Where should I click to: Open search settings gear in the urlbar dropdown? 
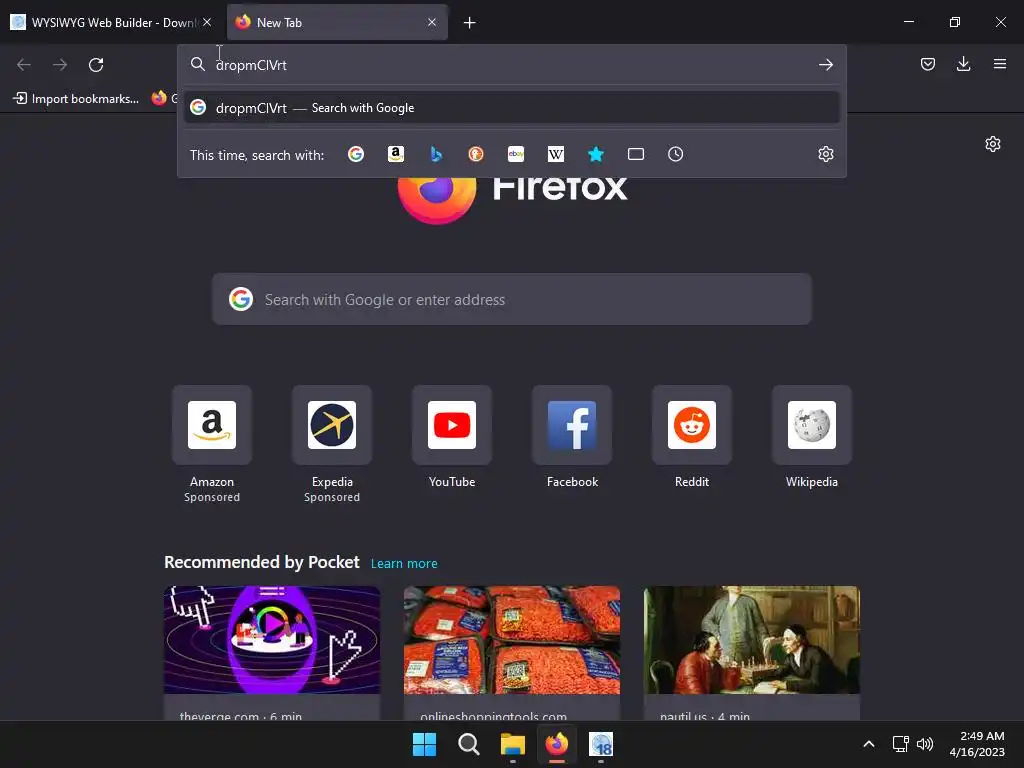(x=825, y=154)
